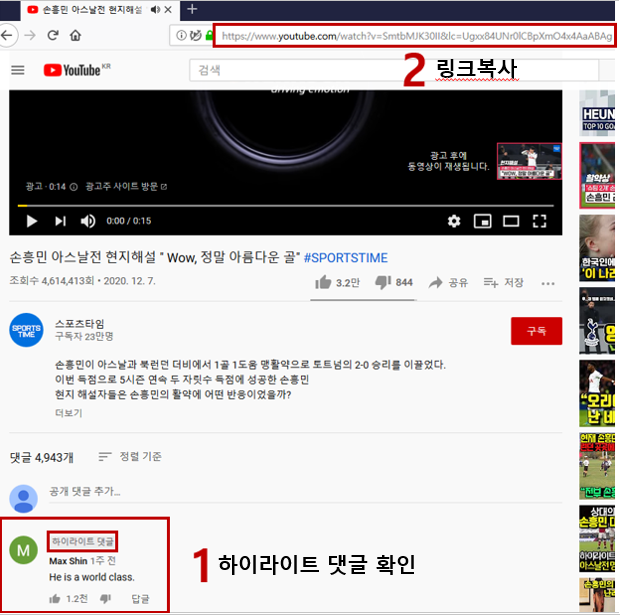Open the #SPORTSTIME hashtag link
The image size is (620, 615).
click(346, 258)
